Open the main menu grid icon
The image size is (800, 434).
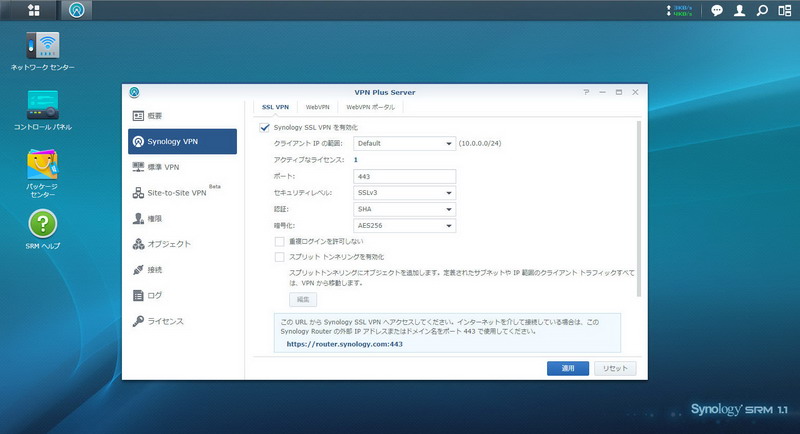click(34, 10)
